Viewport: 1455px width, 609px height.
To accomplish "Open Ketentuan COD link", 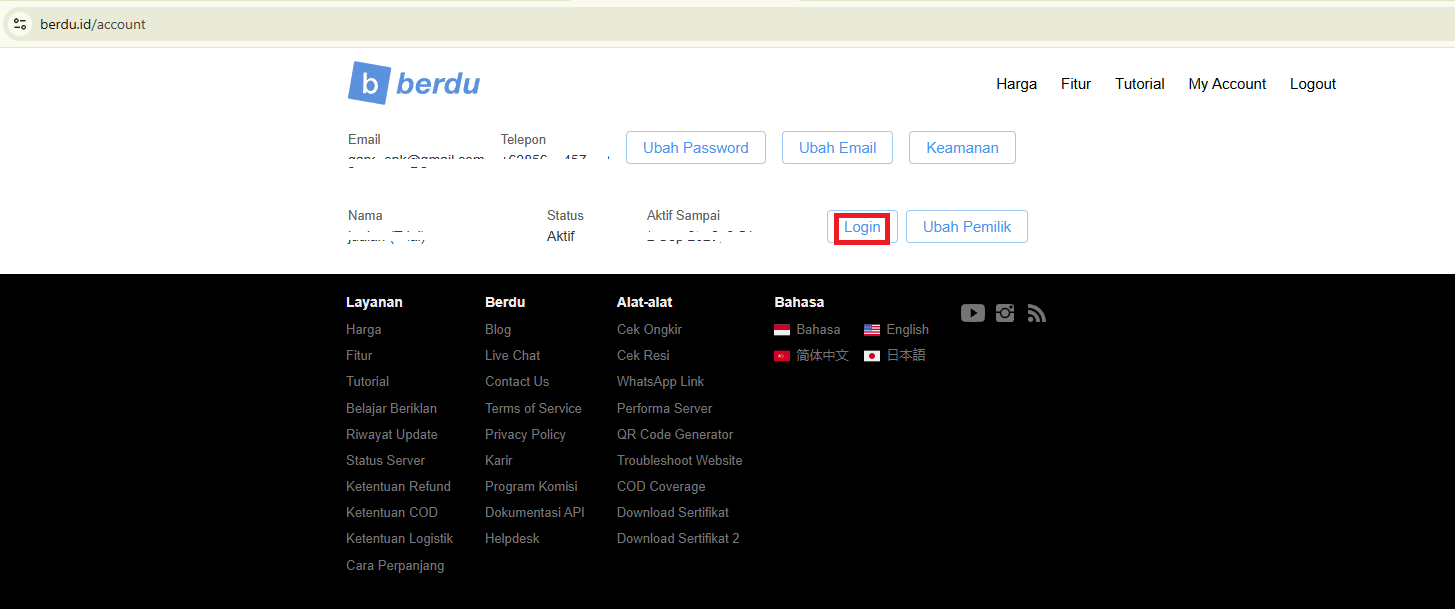I will (x=392, y=512).
